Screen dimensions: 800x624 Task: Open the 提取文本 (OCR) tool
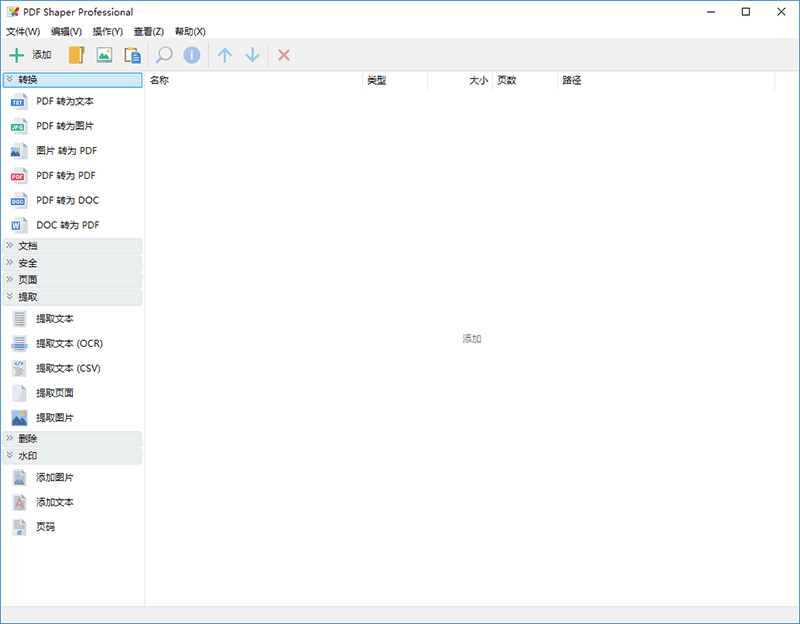69,343
